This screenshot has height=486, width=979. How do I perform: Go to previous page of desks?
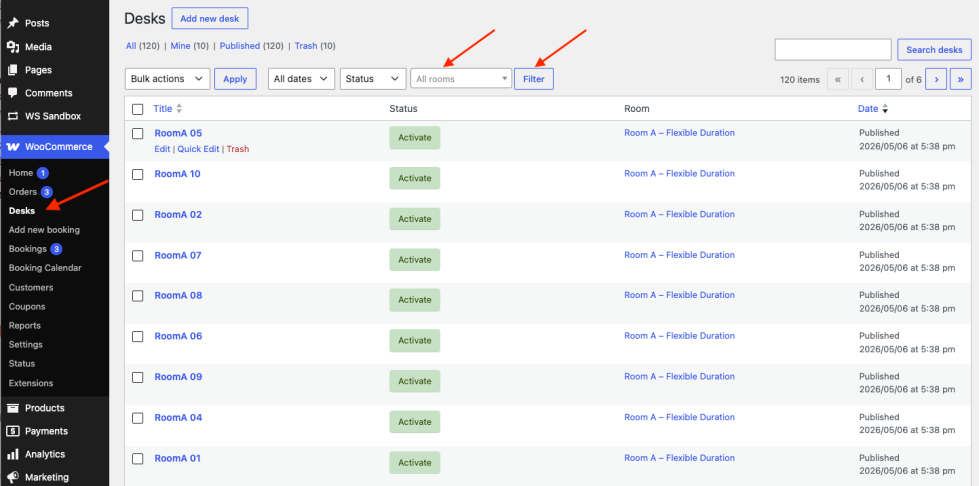coord(862,79)
